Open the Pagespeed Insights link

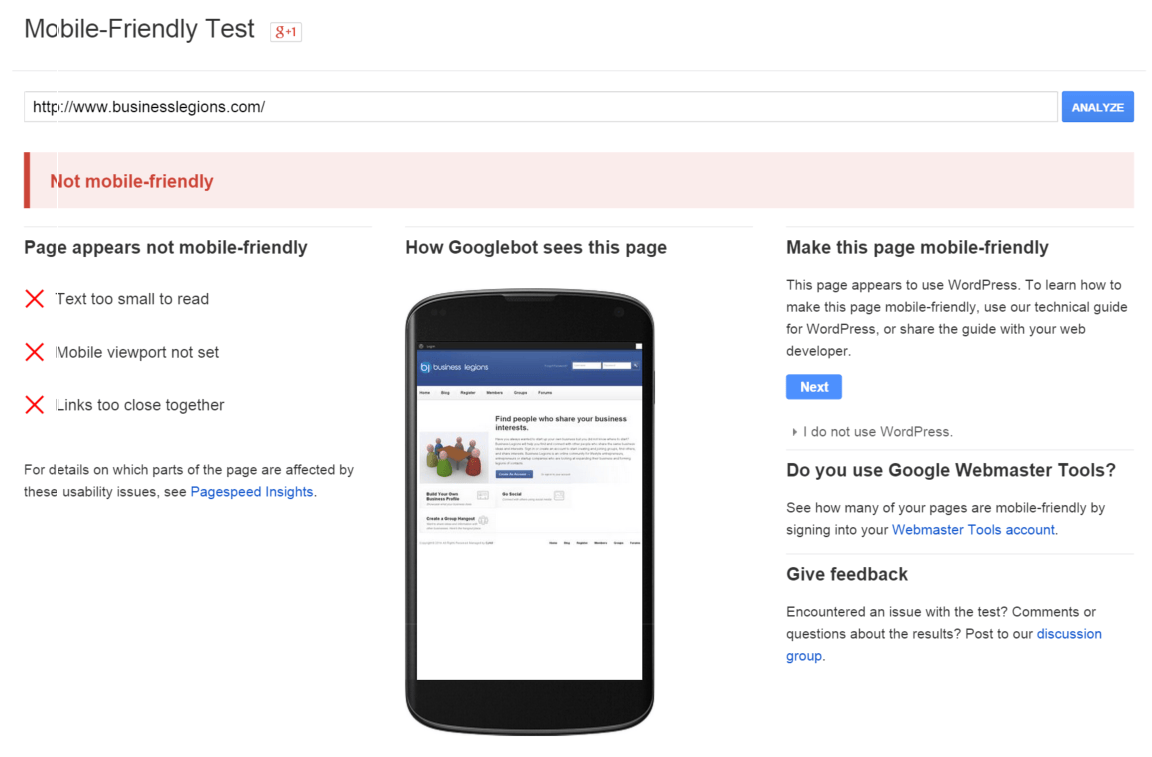(252, 491)
